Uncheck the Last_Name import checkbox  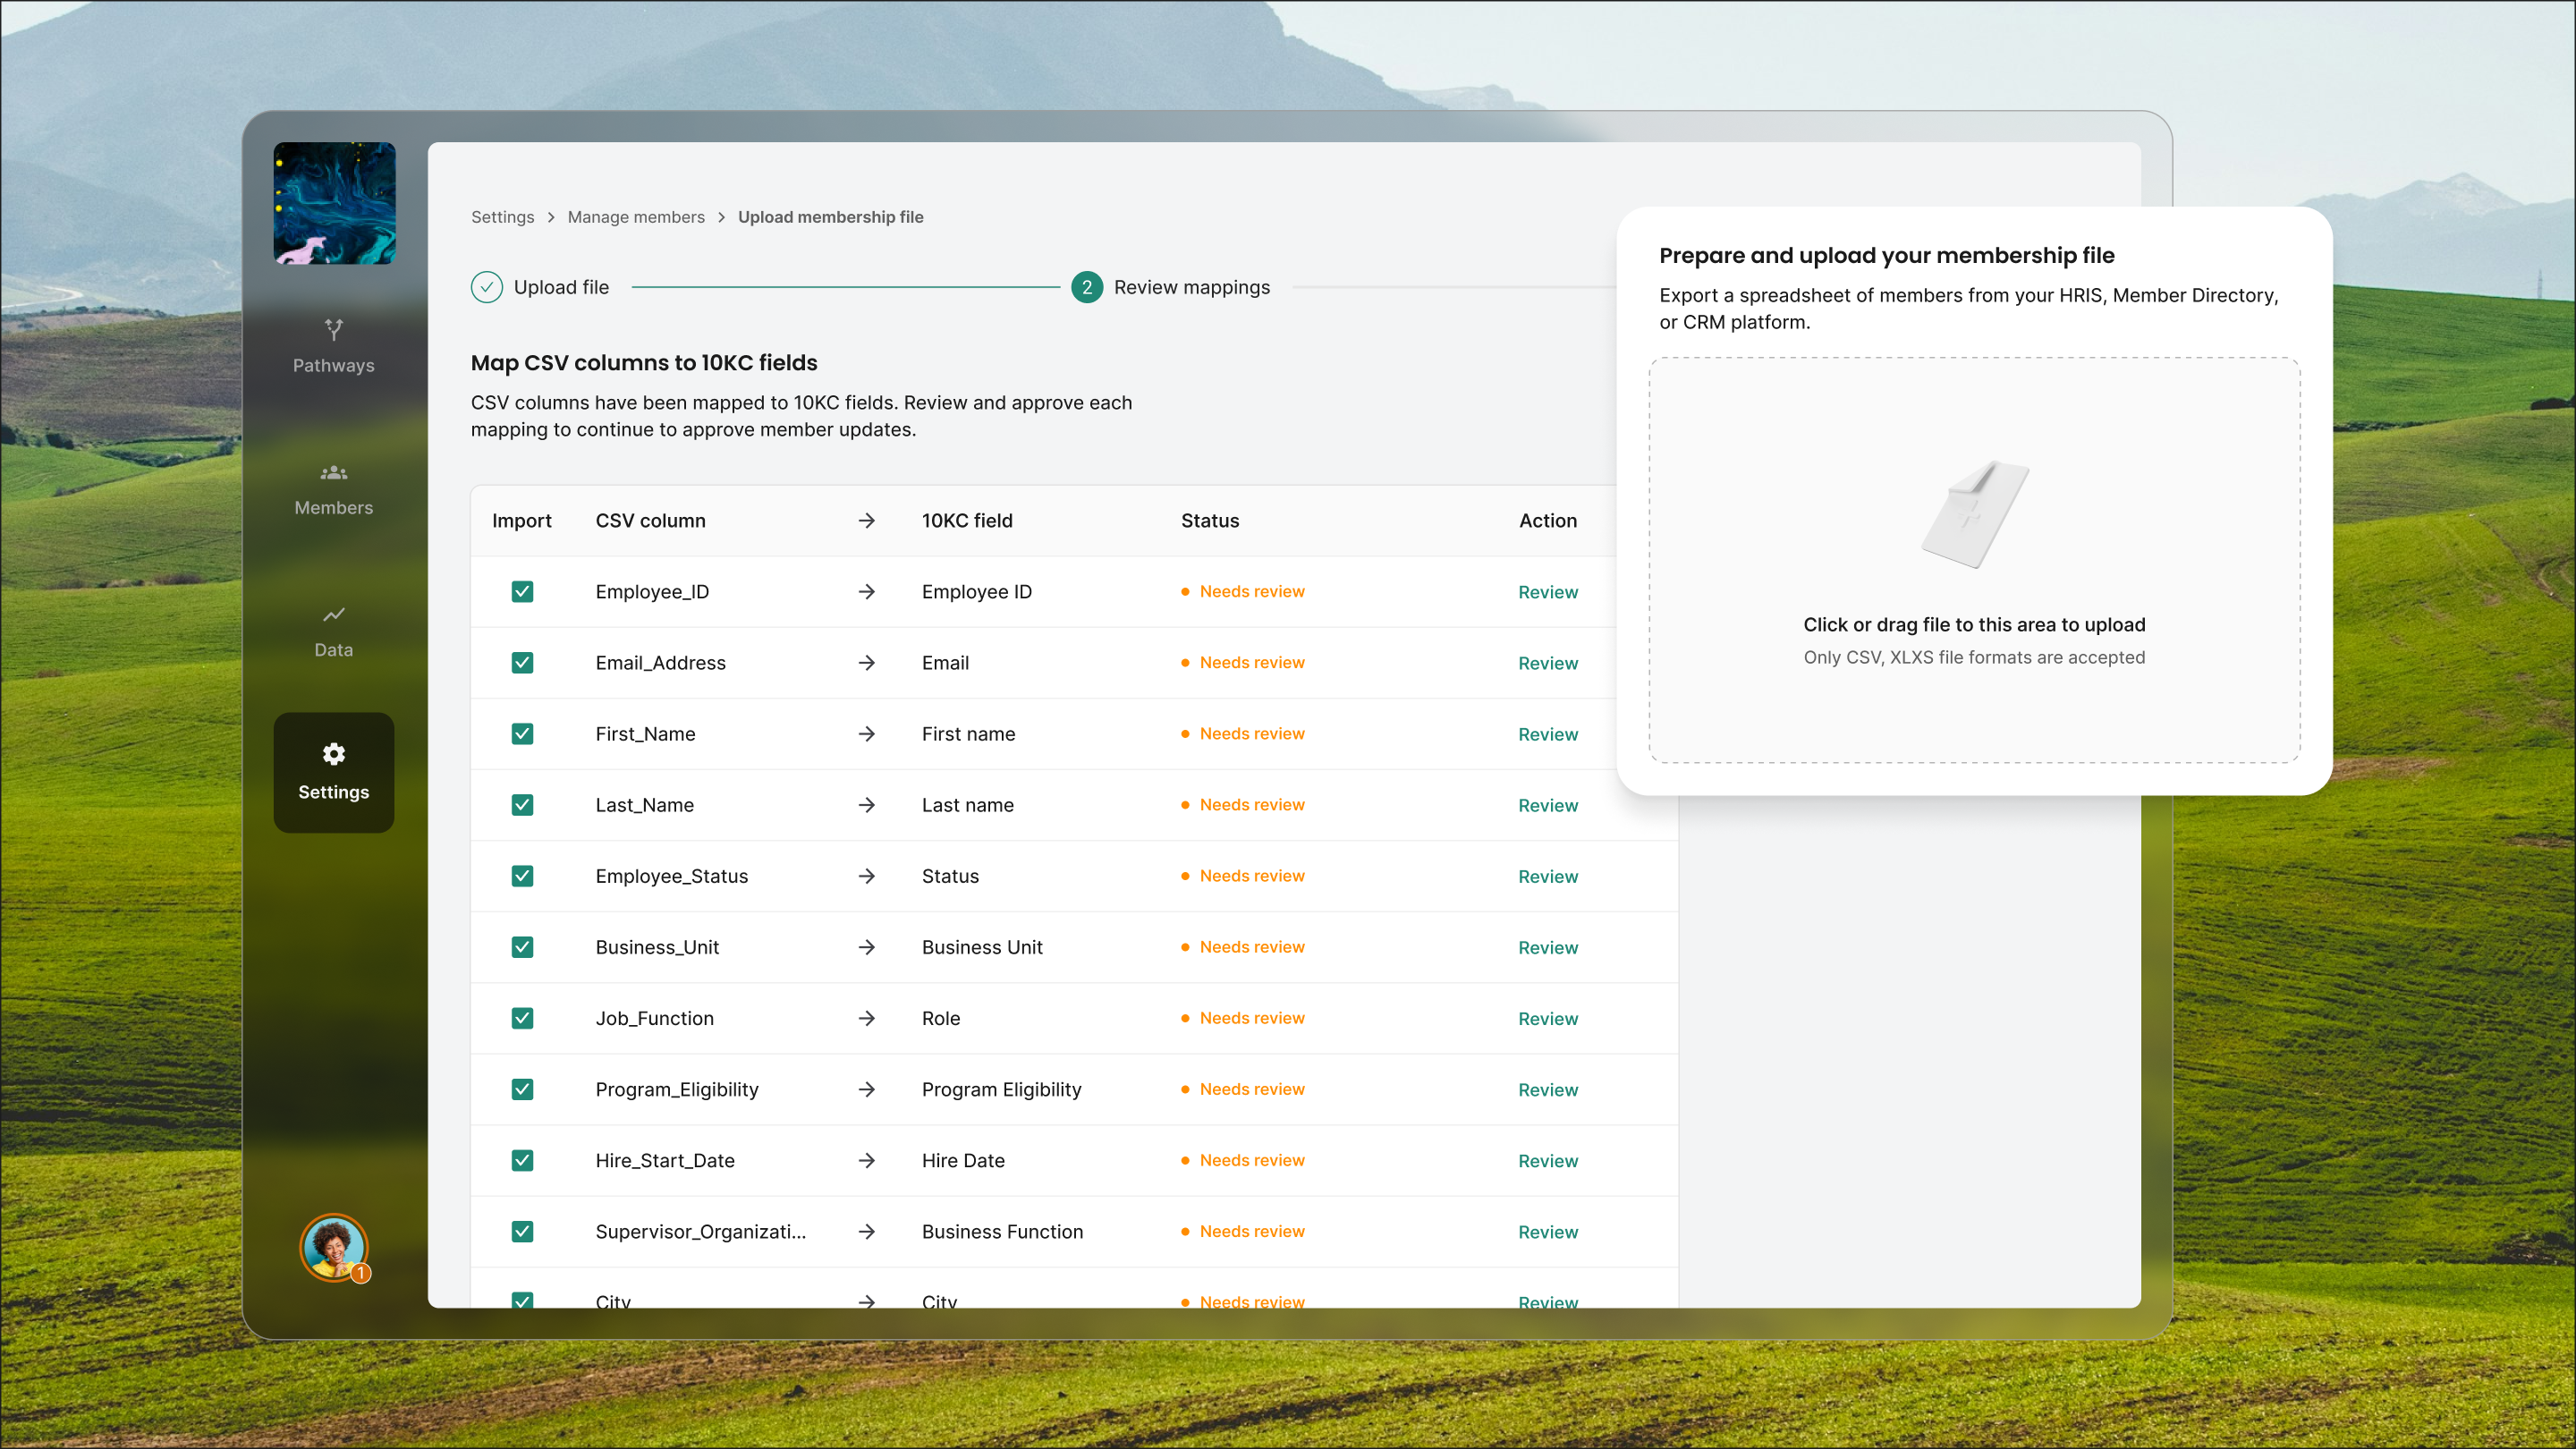pyautogui.click(x=522, y=804)
